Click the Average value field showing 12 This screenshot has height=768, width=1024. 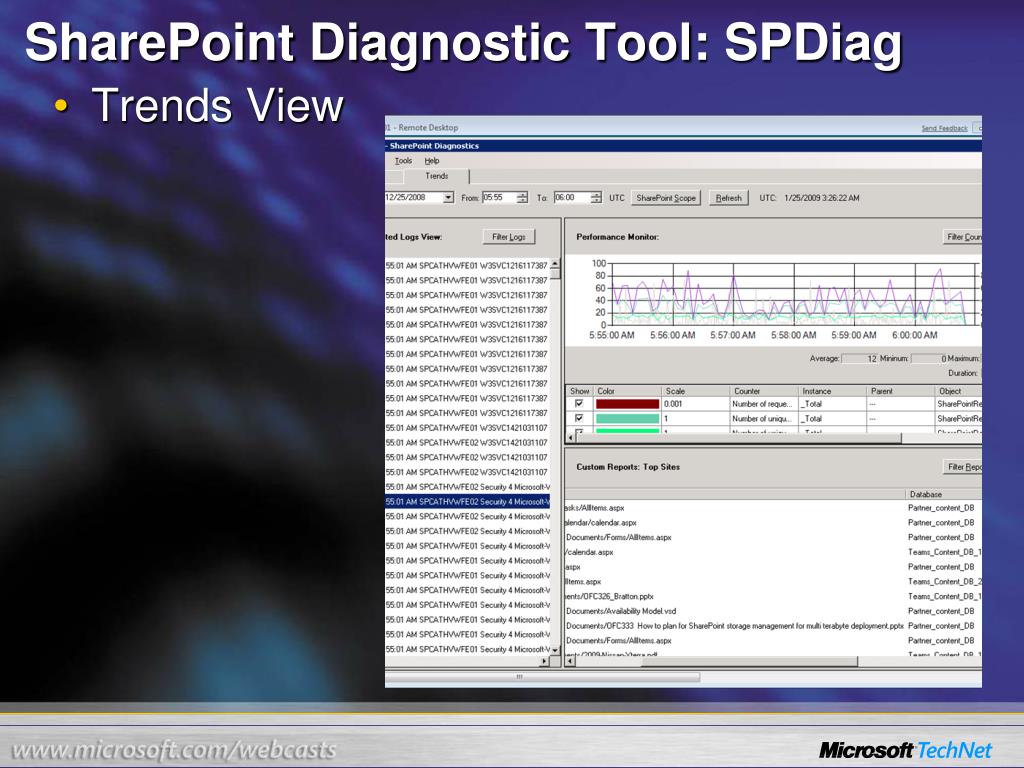tap(859, 359)
